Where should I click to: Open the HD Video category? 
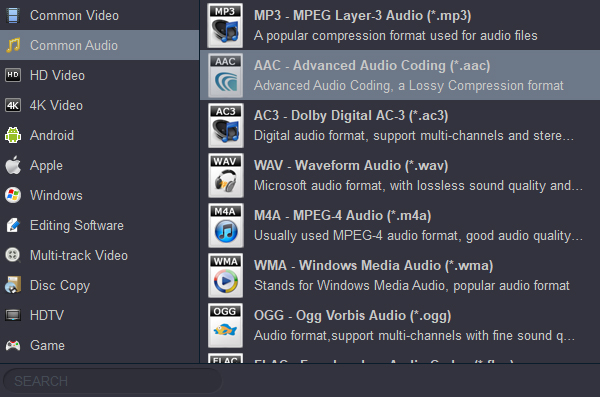(x=99, y=75)
